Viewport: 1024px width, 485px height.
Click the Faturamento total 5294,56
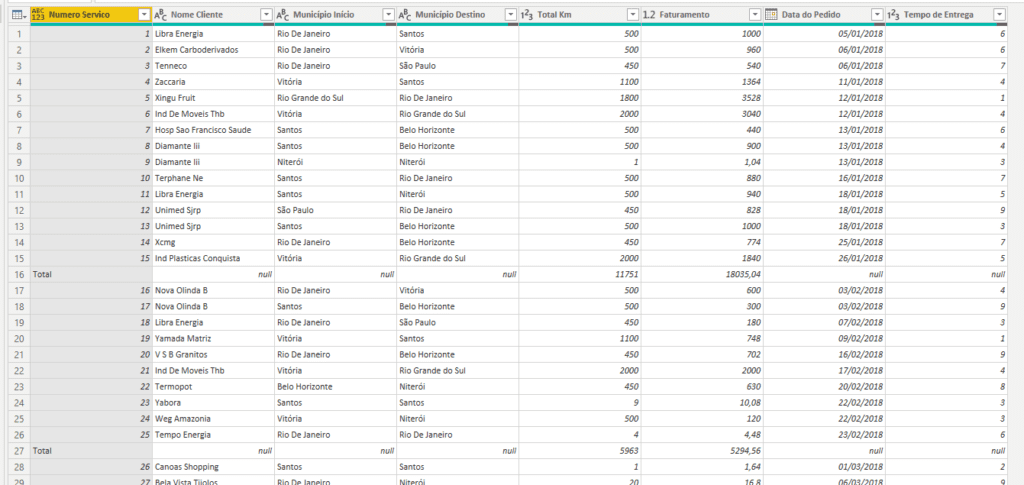click(x=702, y=450)
